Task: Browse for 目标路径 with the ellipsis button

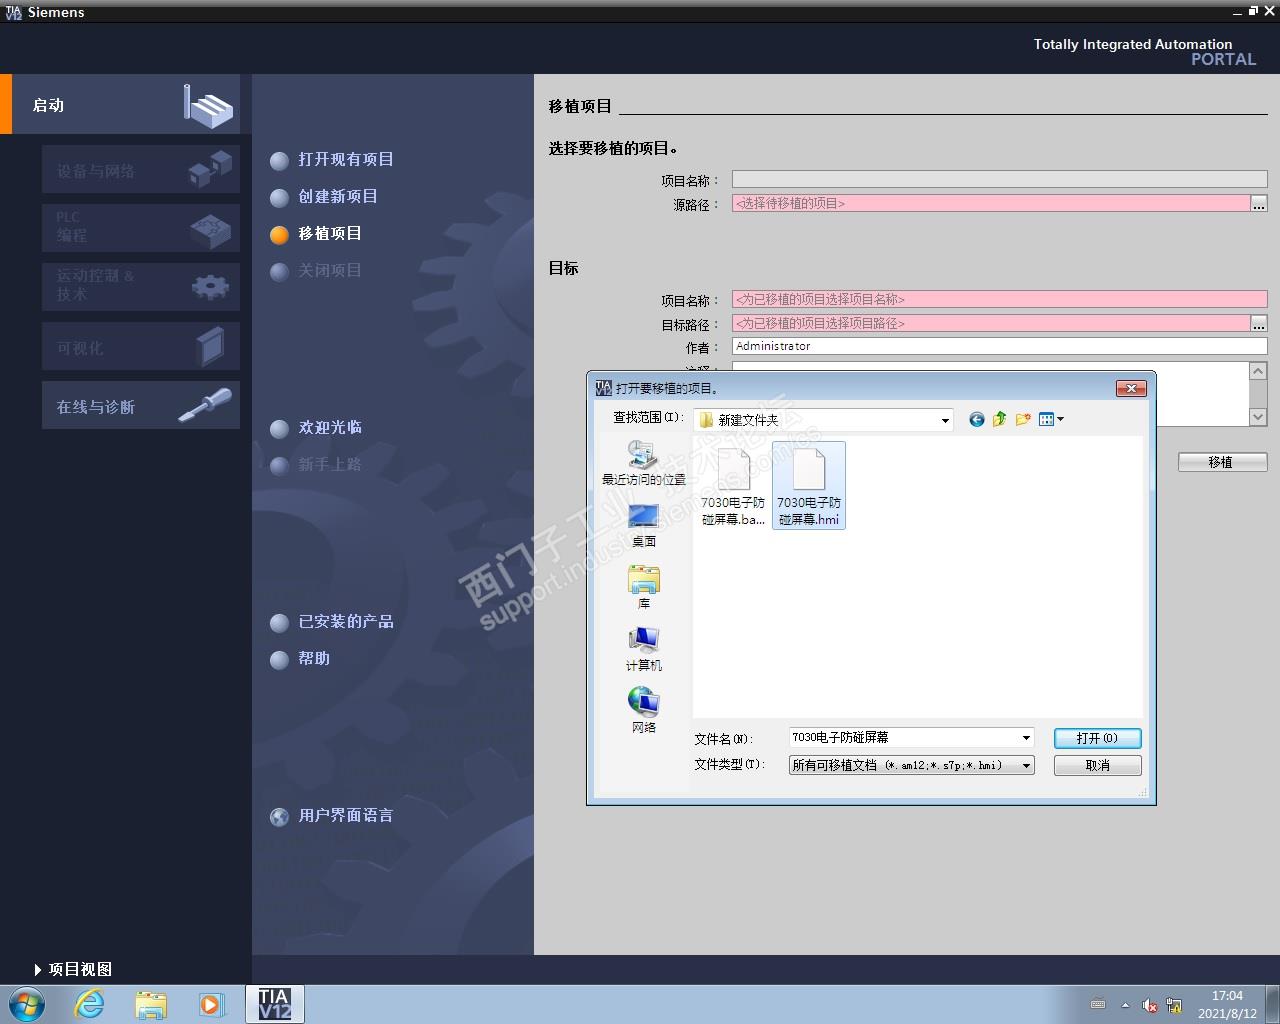Action: tap(1259, 324)
